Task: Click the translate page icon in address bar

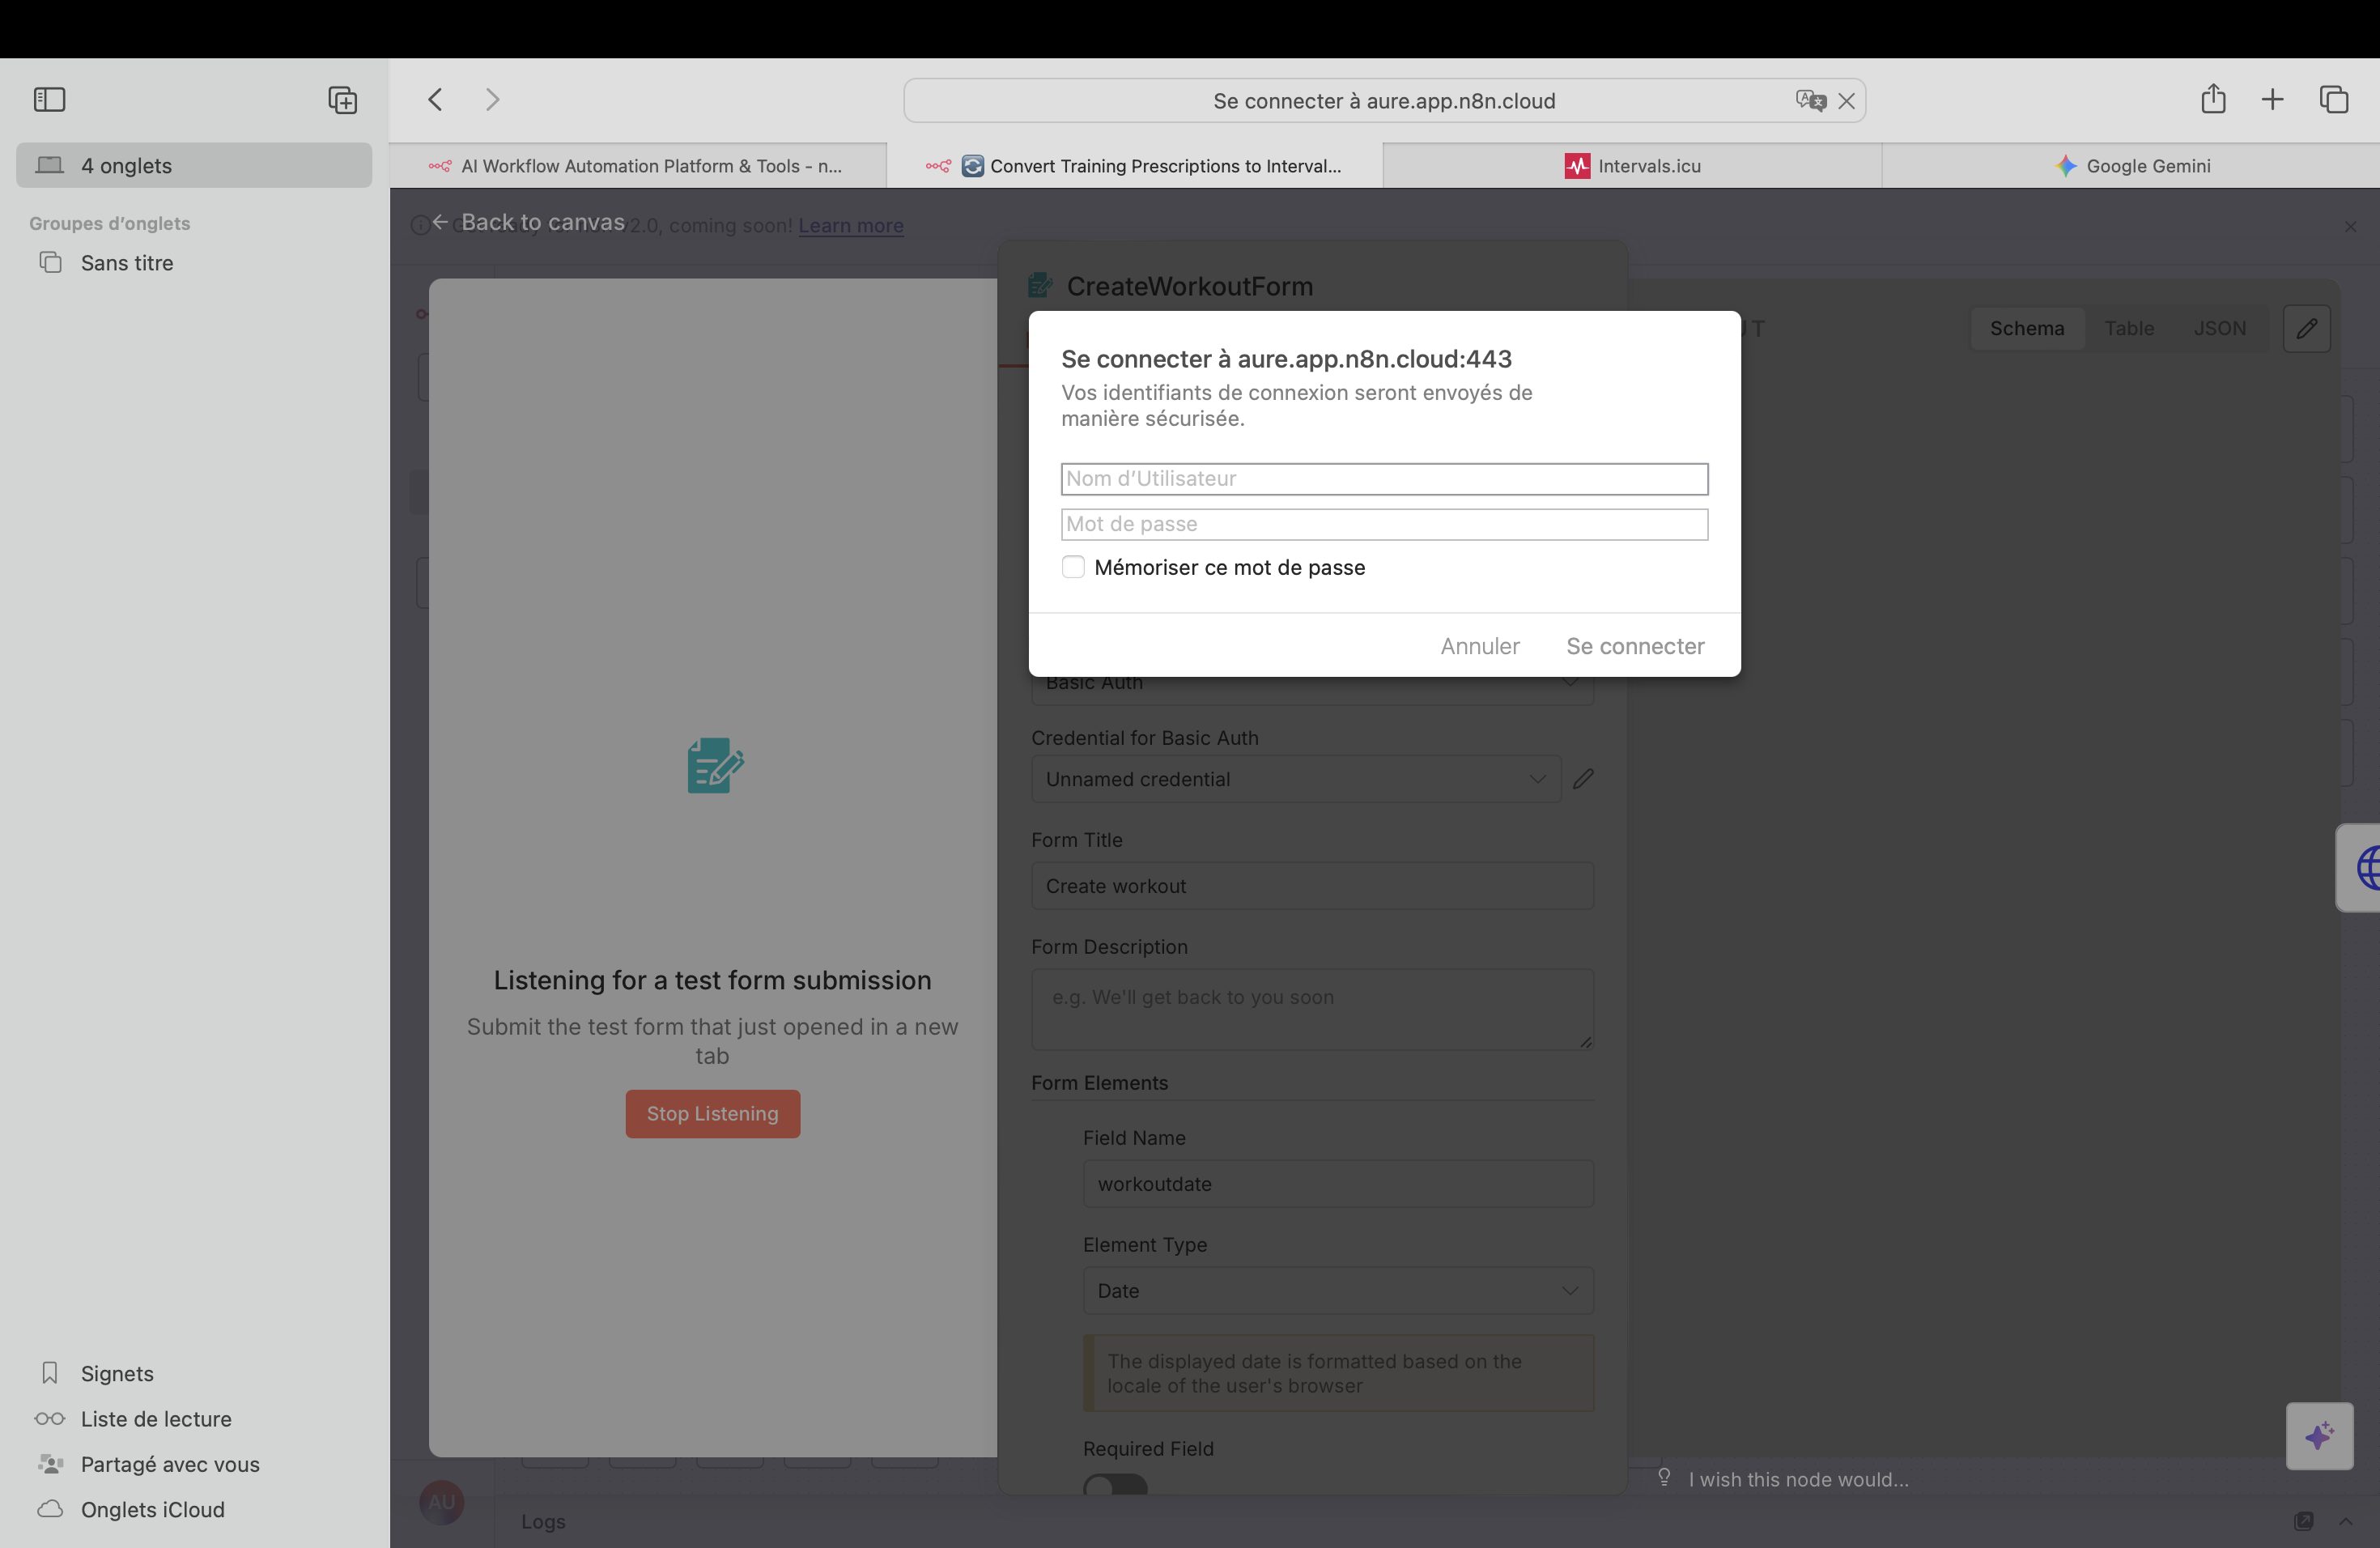Action: (x=1809, y=101)
